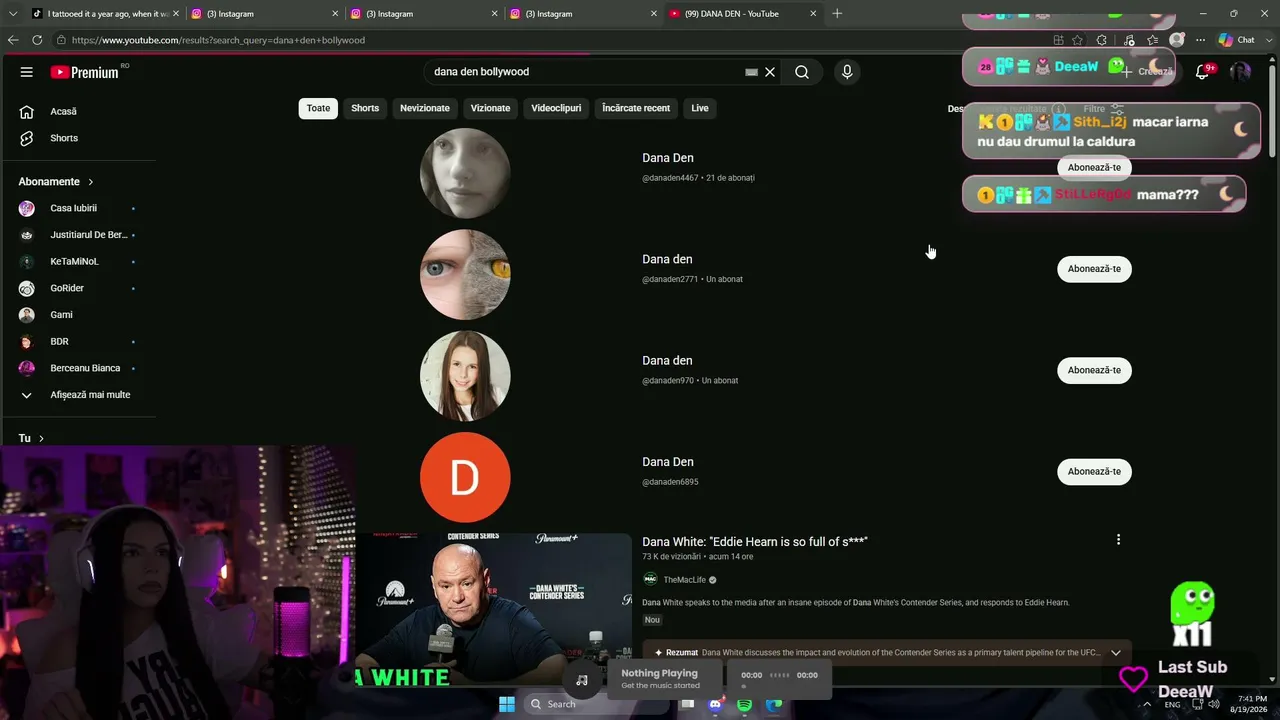
Task: Filter results by Vizionate
Action: coord(490,108)
